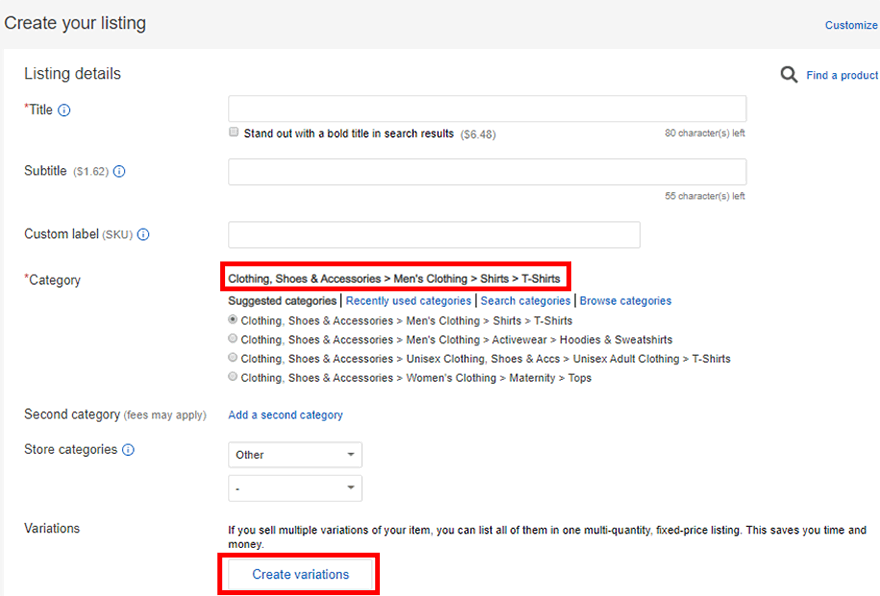The width and height of the screenshot is (880, 596).
Task: Open the Customize link
Action: pyautogui.click(x=851, y=25)
